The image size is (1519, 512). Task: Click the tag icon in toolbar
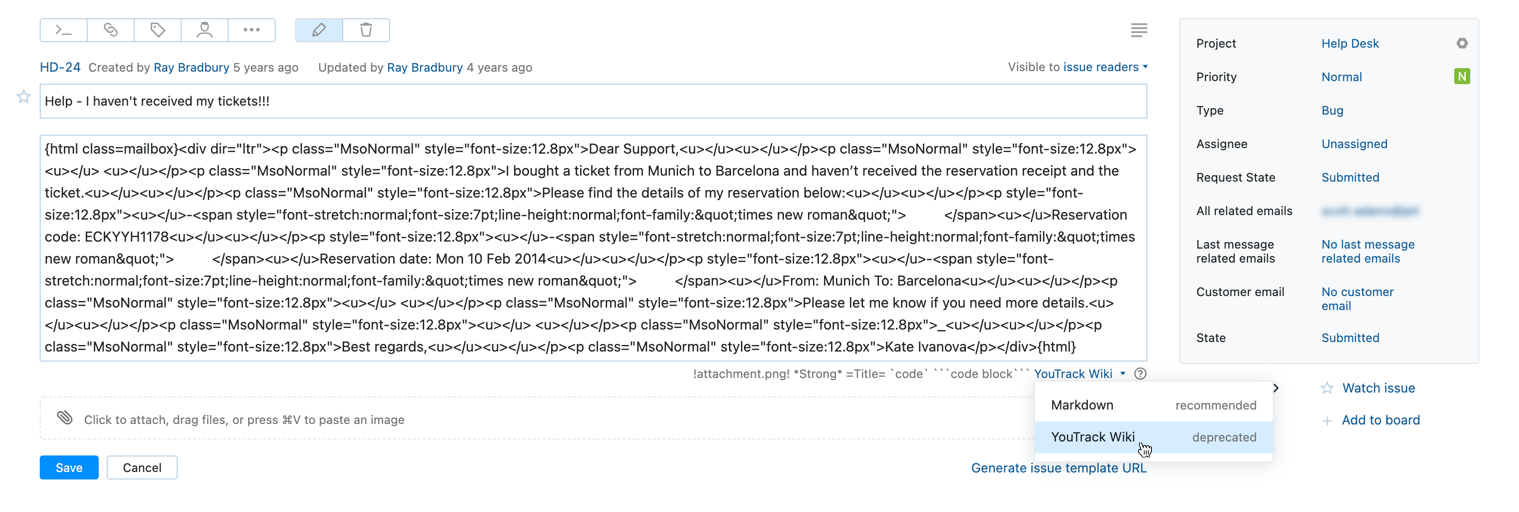tap(158, 30)
